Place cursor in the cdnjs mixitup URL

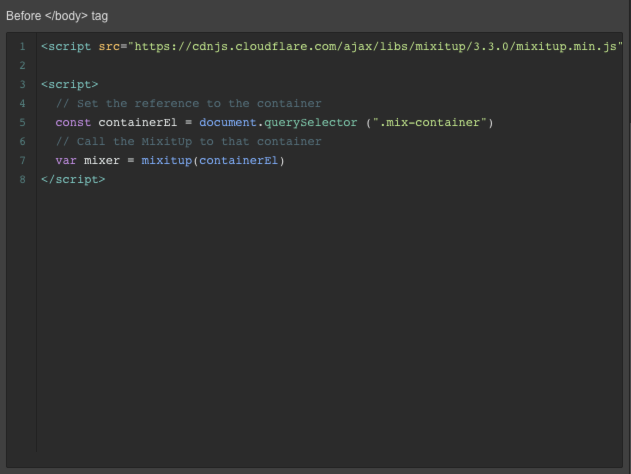(375, 47)
